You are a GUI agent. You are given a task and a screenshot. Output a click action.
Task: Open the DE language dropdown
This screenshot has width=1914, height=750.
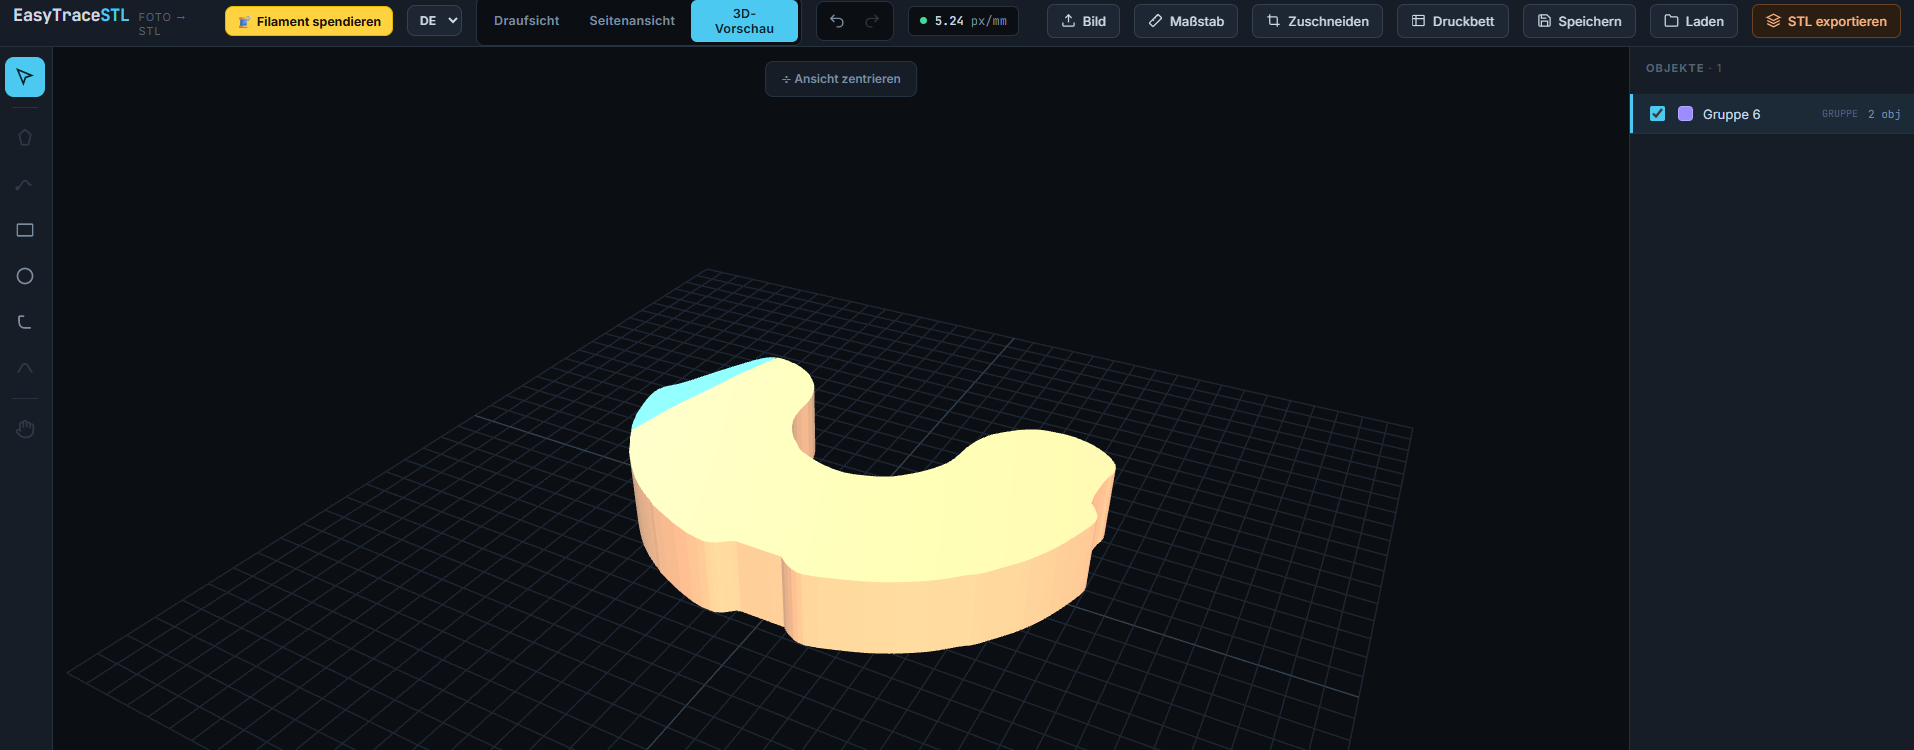click(x=434, y=21)
